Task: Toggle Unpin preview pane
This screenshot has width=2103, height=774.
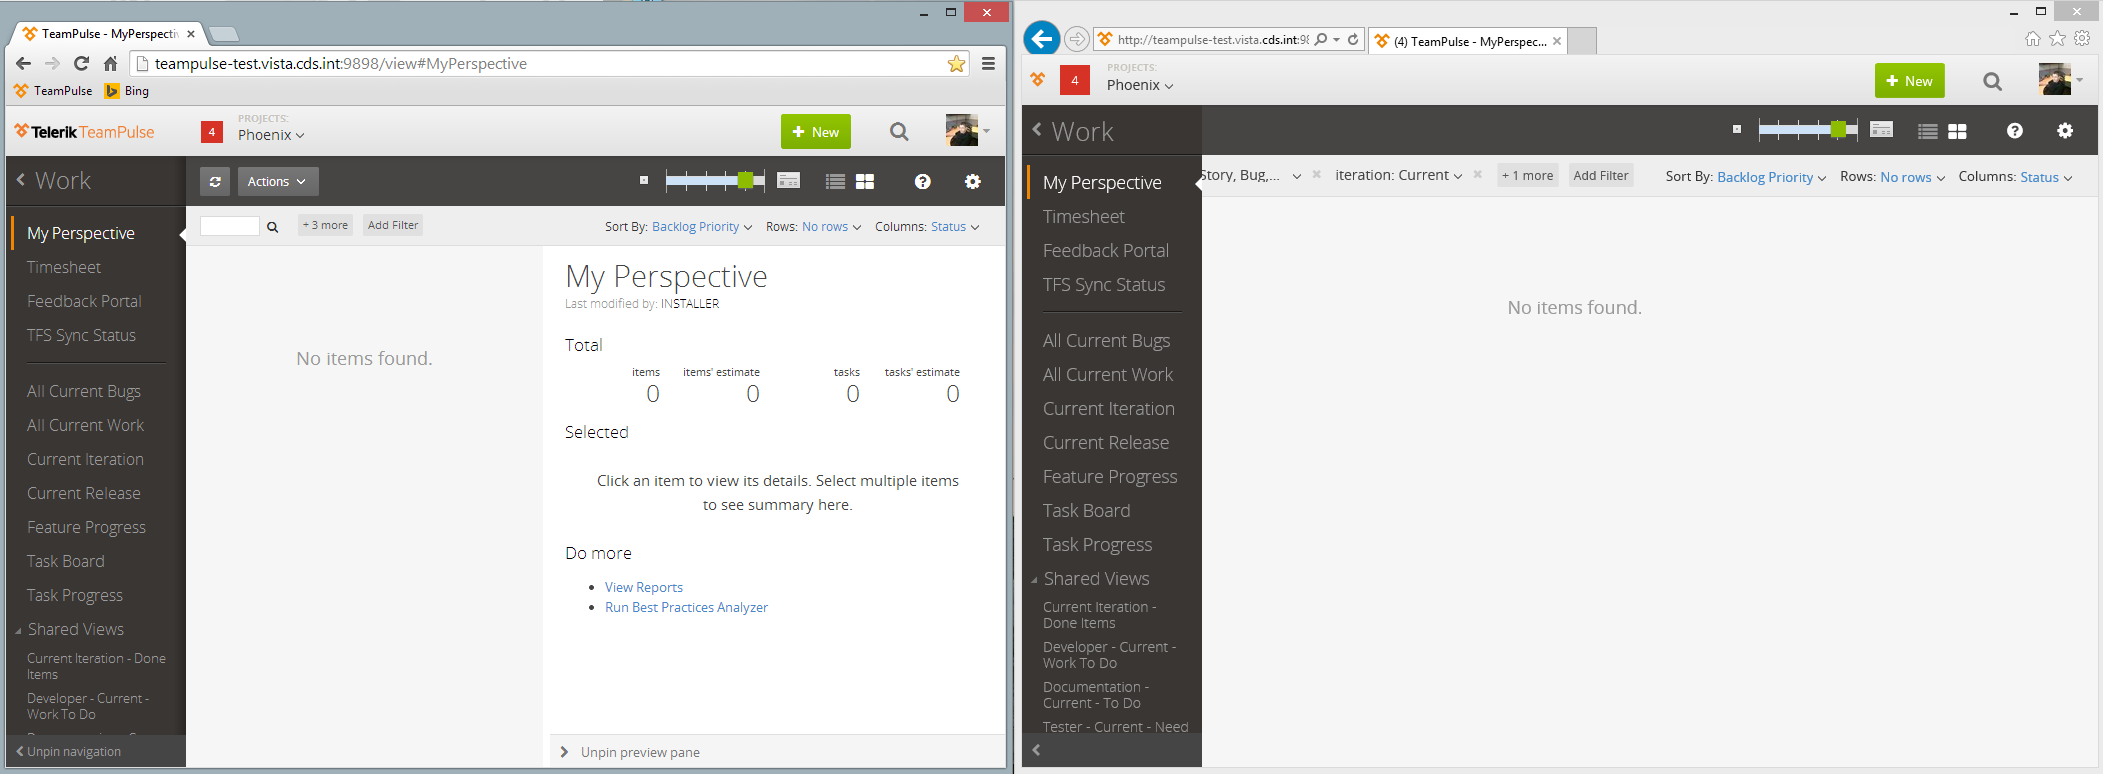Action: [630, 752]
